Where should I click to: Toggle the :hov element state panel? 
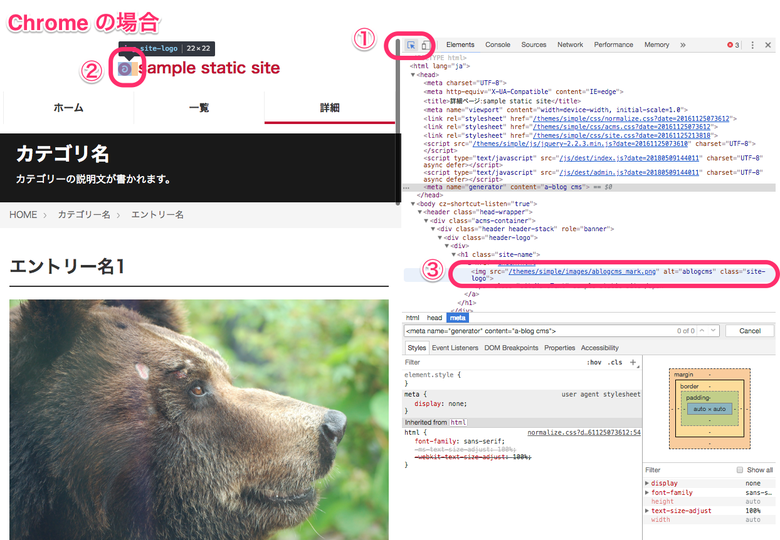(594, 362)
